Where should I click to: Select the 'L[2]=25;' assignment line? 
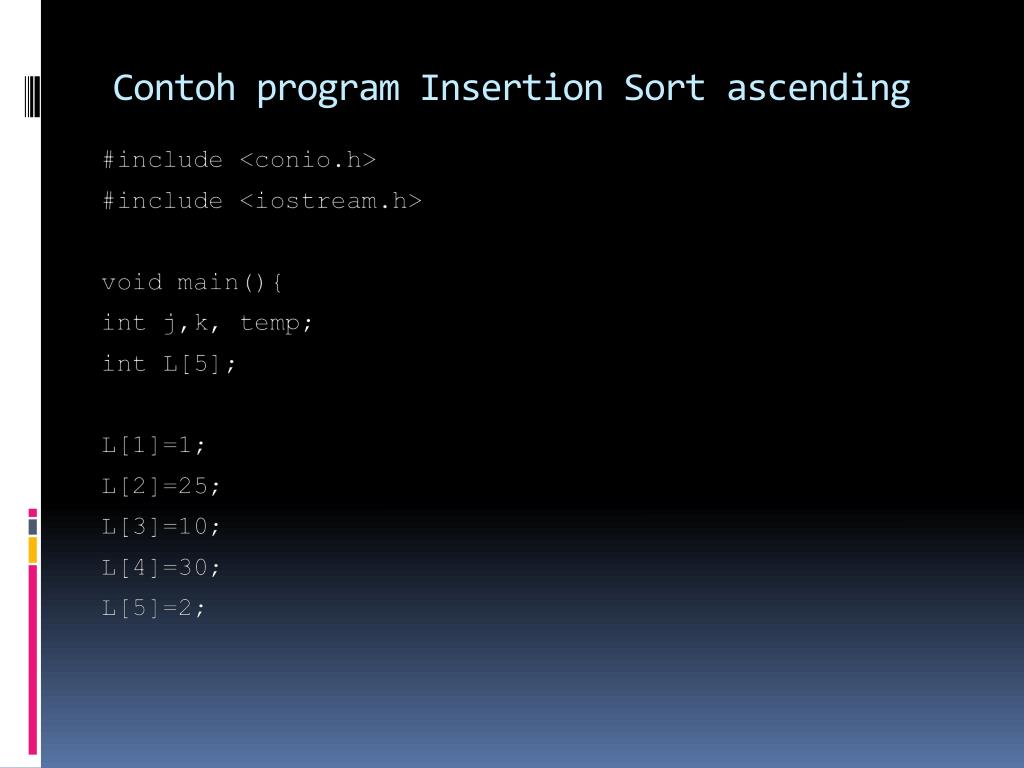[x=161, y=486]
